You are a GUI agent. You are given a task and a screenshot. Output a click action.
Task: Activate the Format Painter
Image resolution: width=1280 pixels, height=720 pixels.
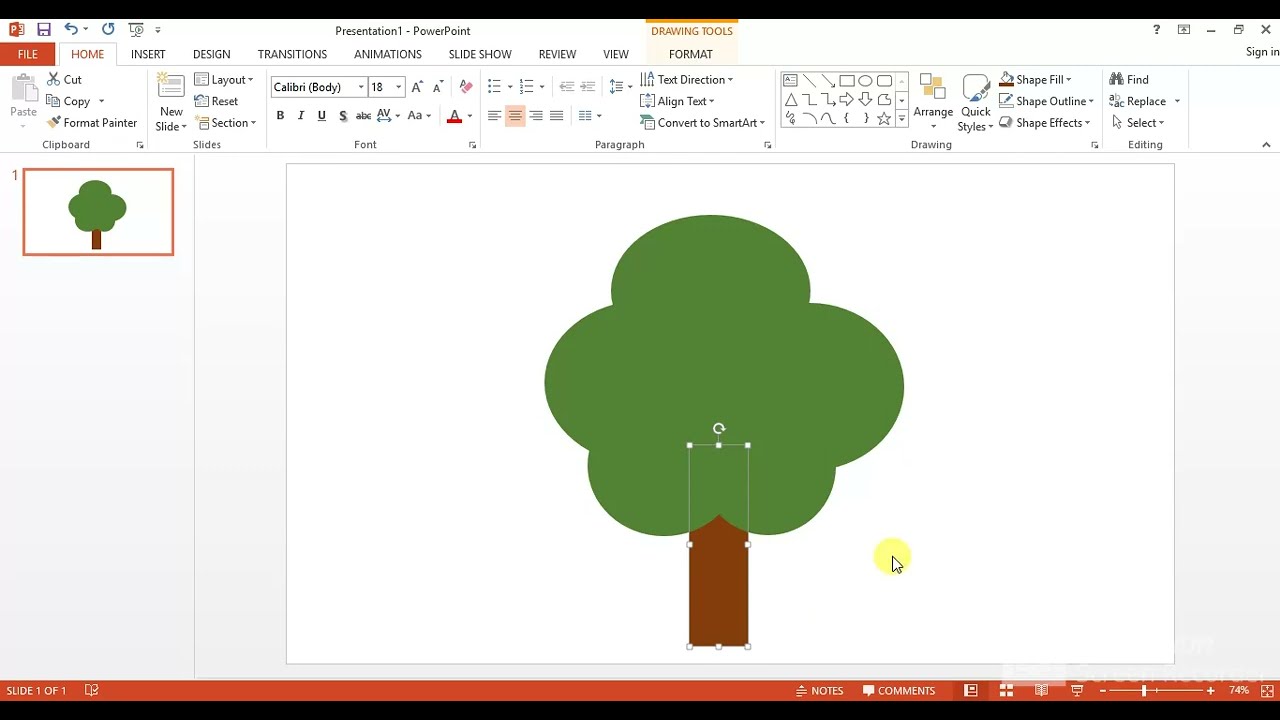coord(92,123)
